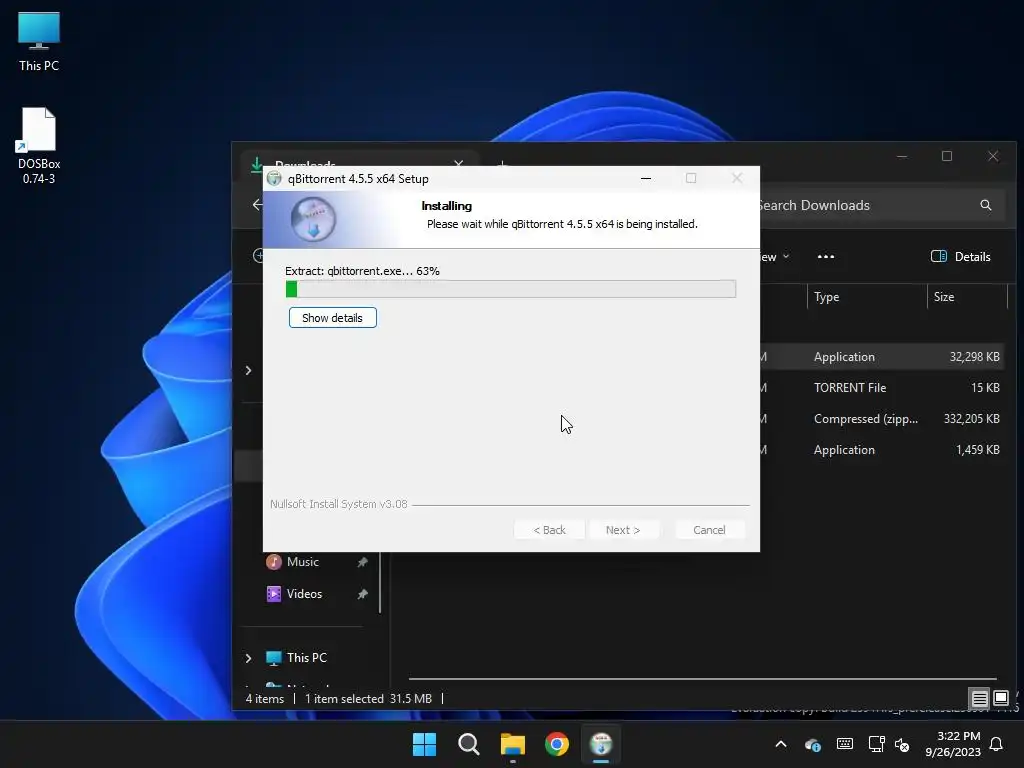Close the Downloads tab in Explorer
The width and height of the screenshot is (1024, 768).
(458, 163)
